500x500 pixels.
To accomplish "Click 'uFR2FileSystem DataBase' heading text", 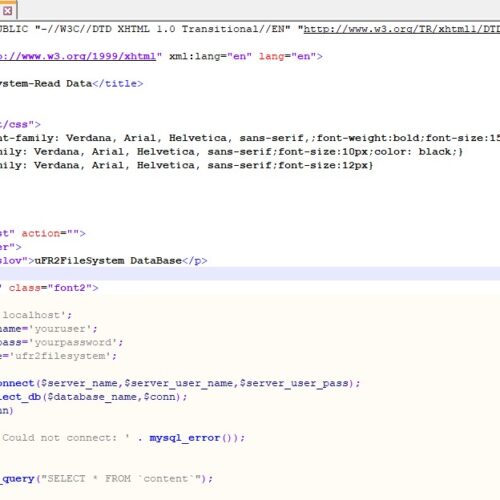I will [x=108, y=261].
